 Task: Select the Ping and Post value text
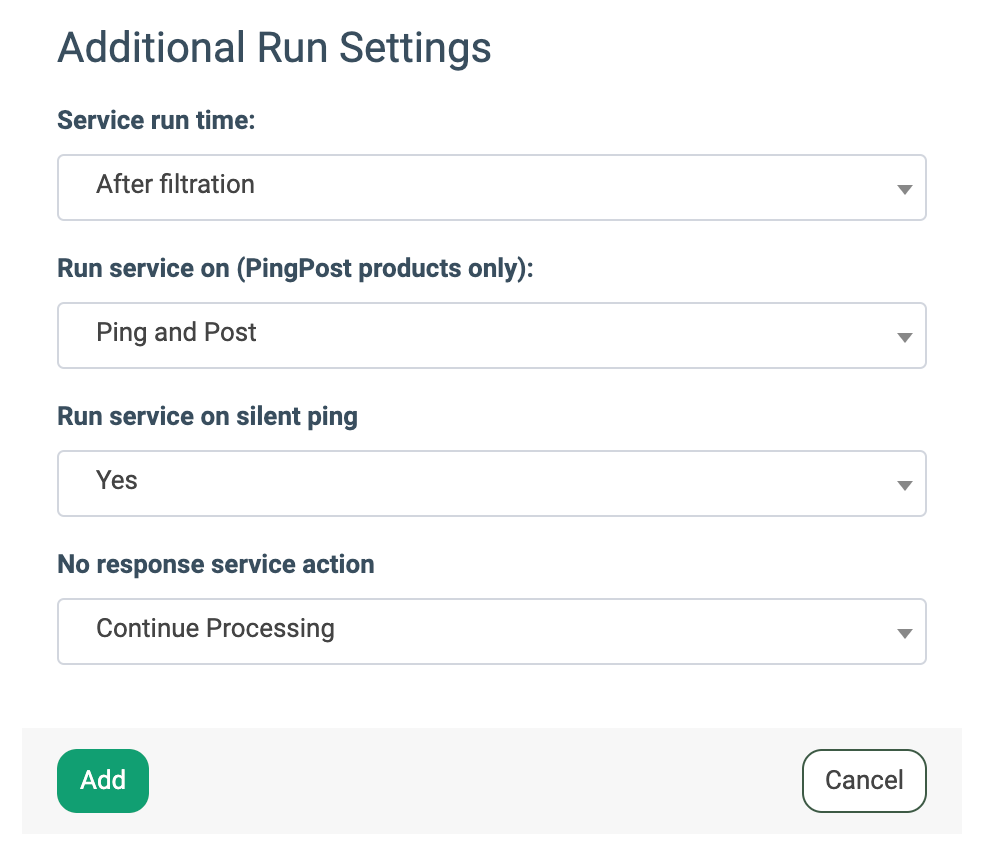[x=176, y=333]
